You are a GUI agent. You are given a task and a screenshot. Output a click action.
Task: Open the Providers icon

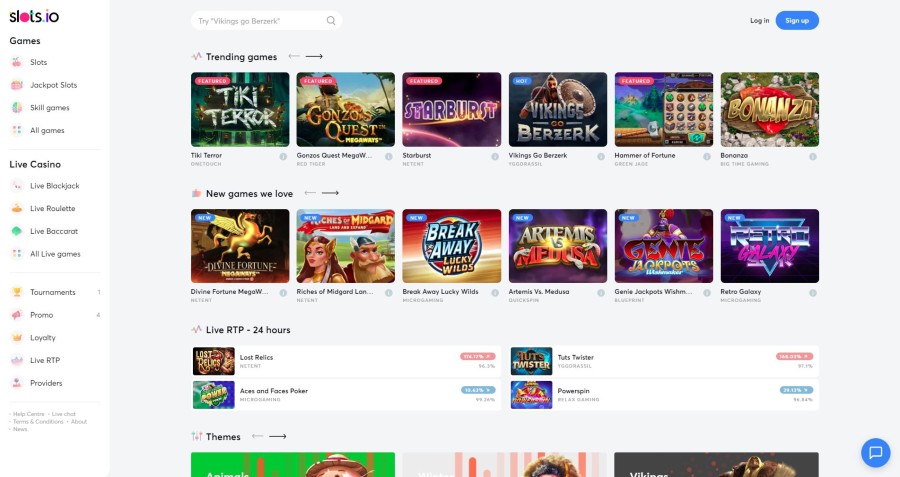17,383
